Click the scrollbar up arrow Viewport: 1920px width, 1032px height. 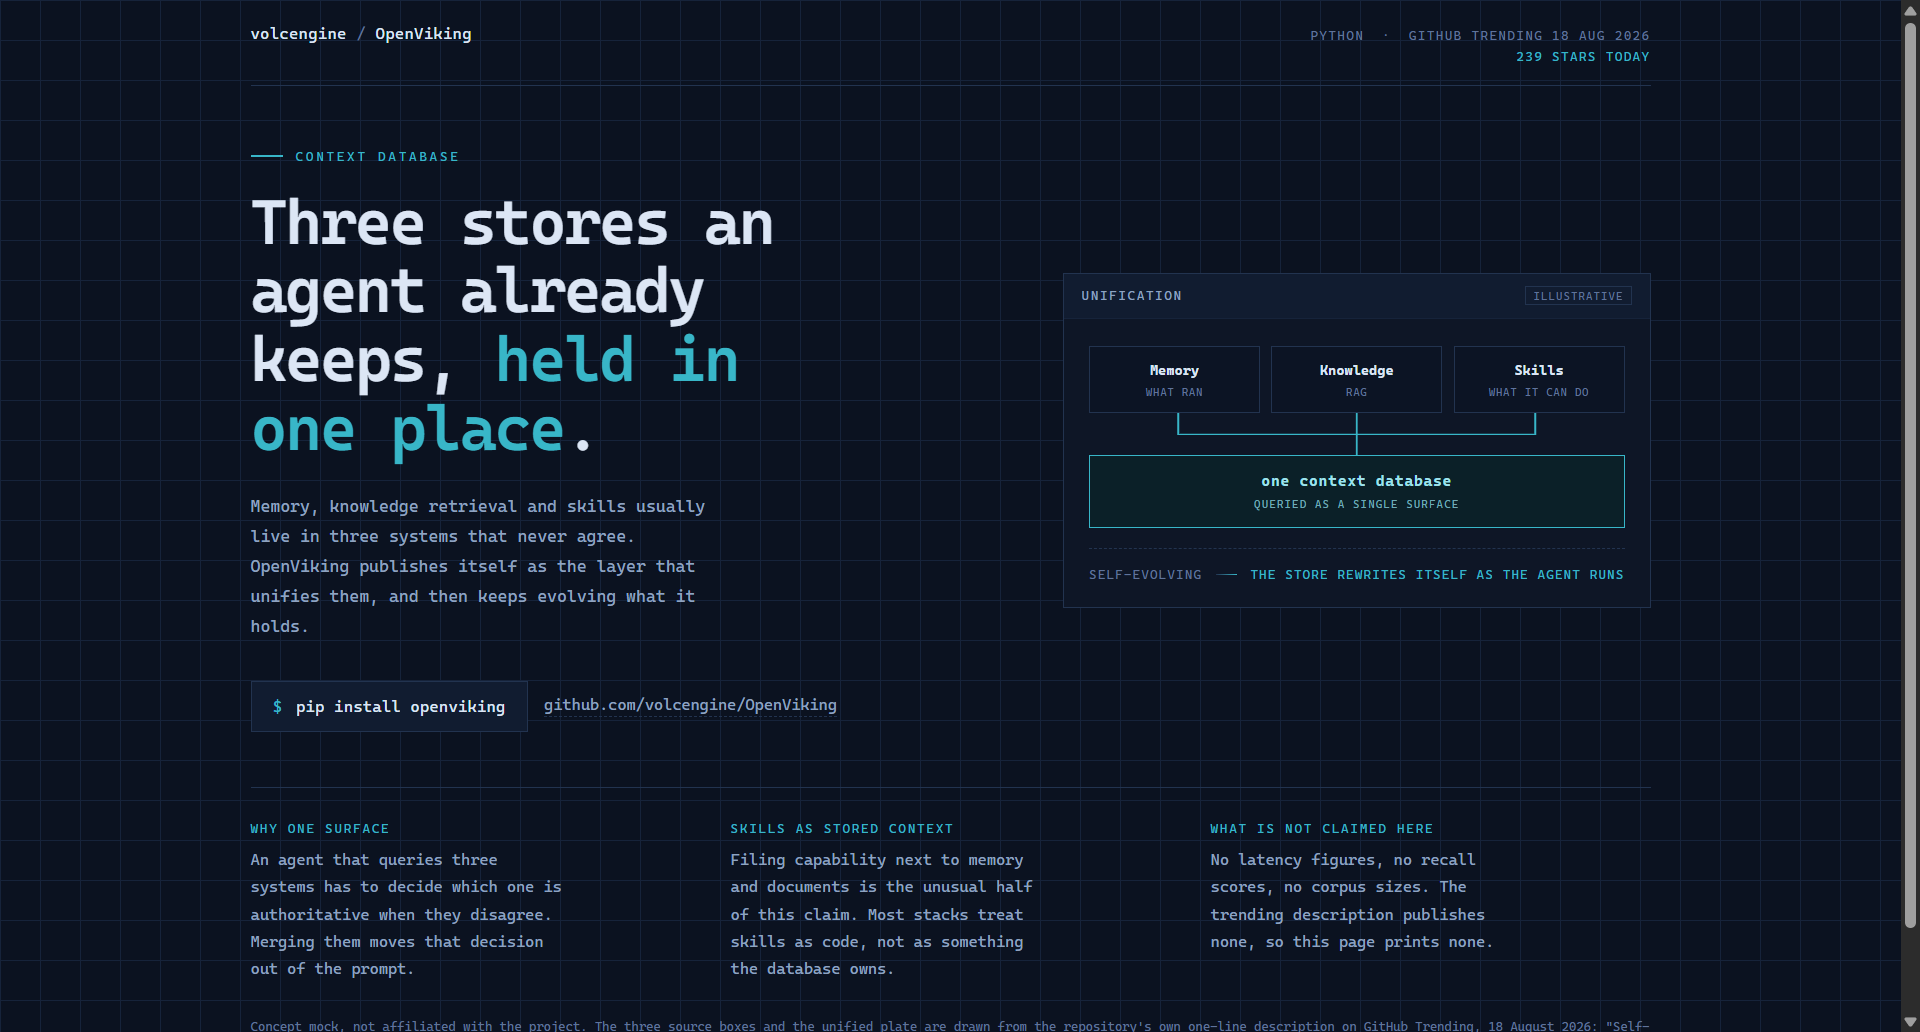coord(1910,9)
